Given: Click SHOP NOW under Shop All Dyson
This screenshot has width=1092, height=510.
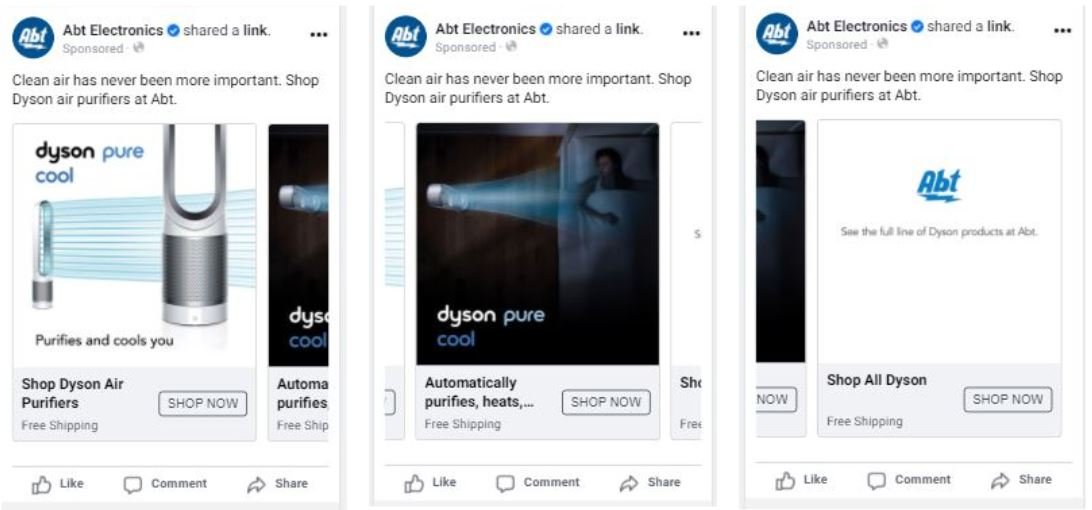Looking at the screenshot, I should tap(1008, 399).
